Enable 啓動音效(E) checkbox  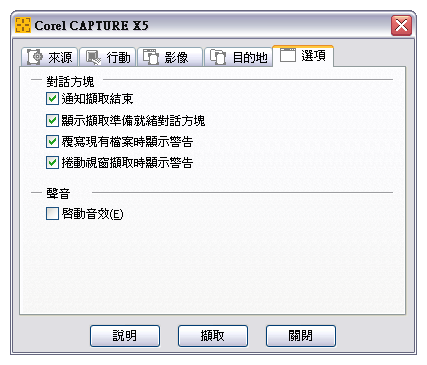(52, 214)
